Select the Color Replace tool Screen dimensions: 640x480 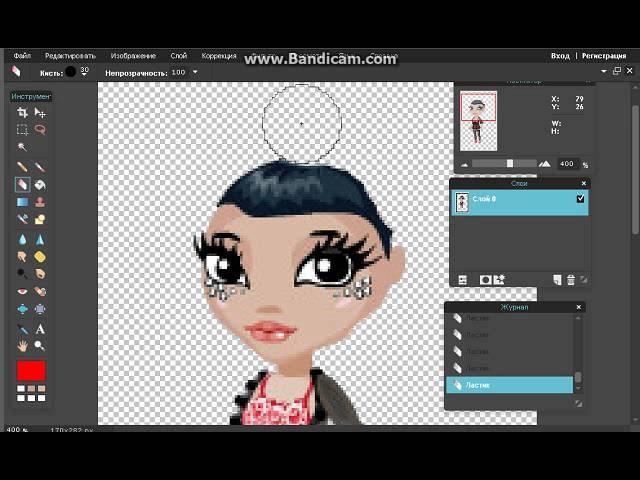click(x=22, y=220)
